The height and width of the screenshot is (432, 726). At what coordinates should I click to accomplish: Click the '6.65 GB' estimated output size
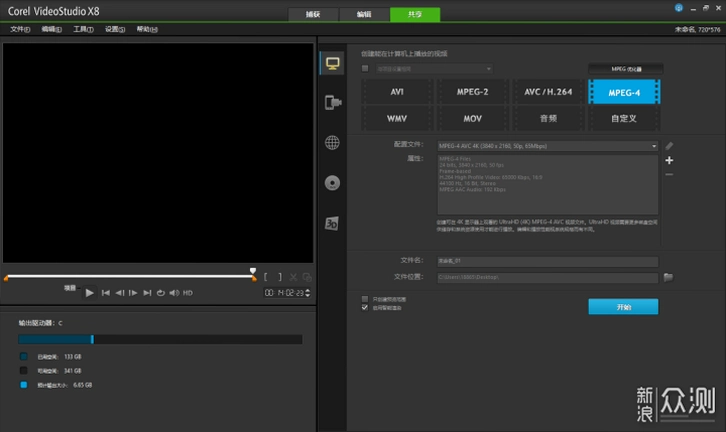pos(82,385)
